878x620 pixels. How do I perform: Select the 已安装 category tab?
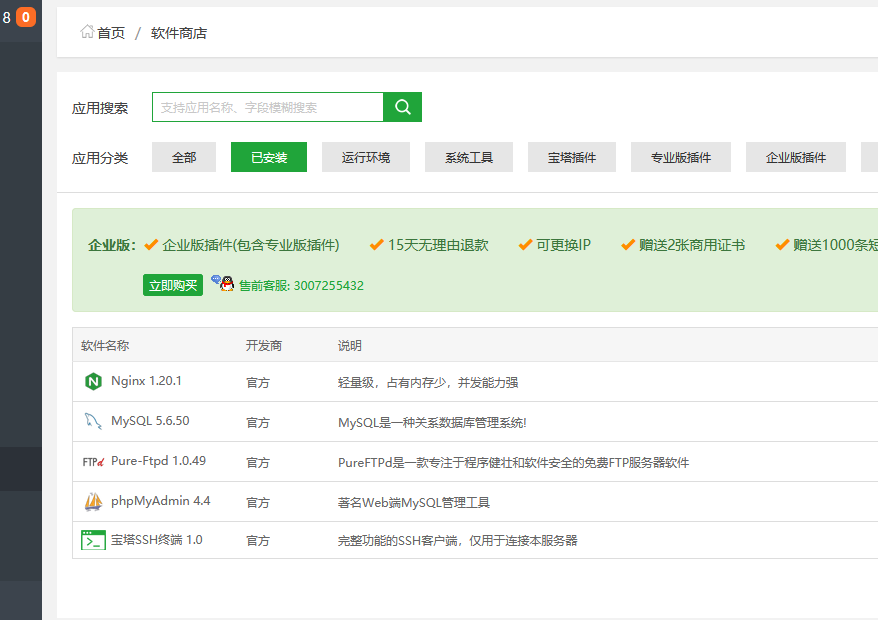[x=269, y=157]
